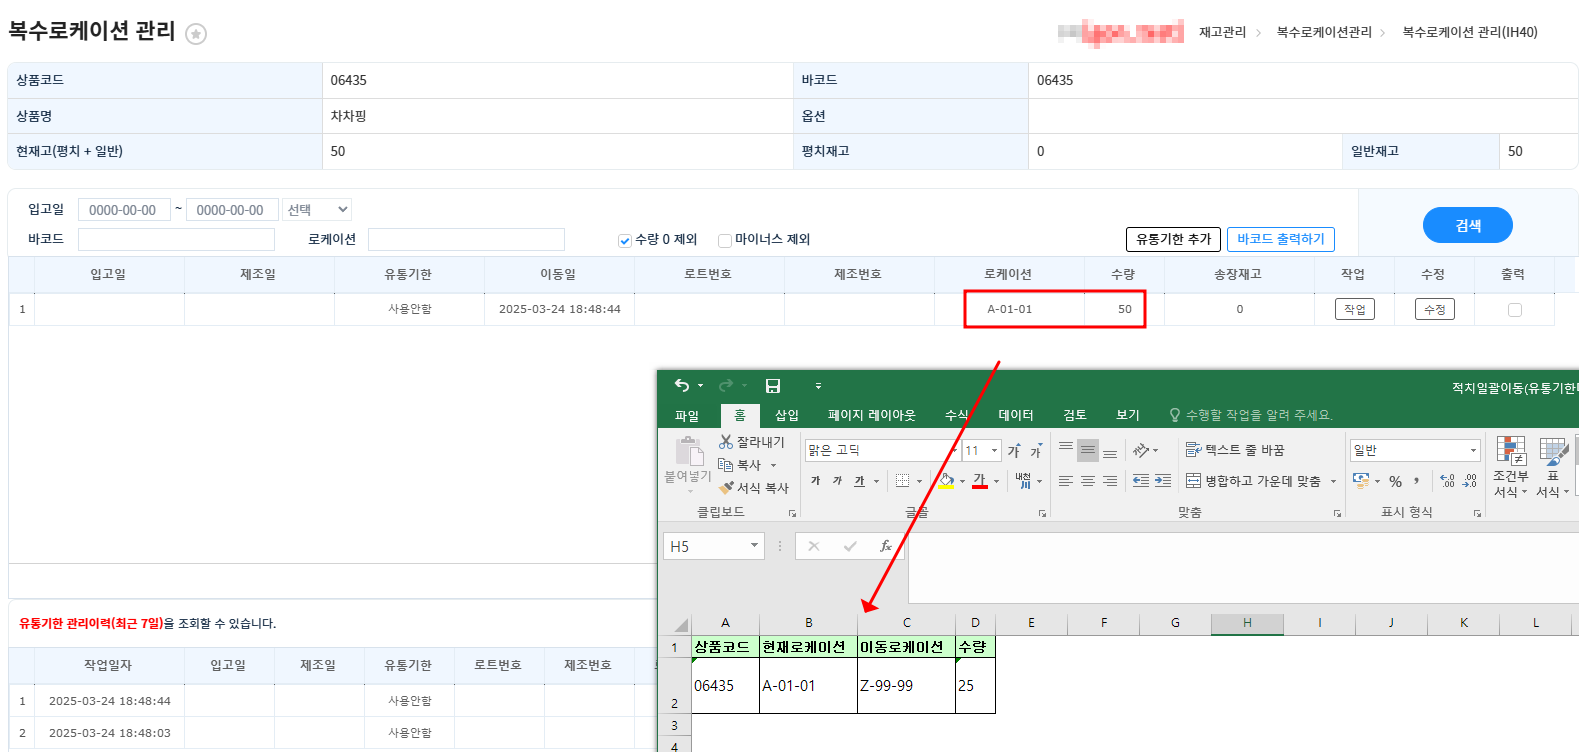Open the 삽입 ribbon tab
This screenshot has height=752, width=1579.
tap(787, 415)
